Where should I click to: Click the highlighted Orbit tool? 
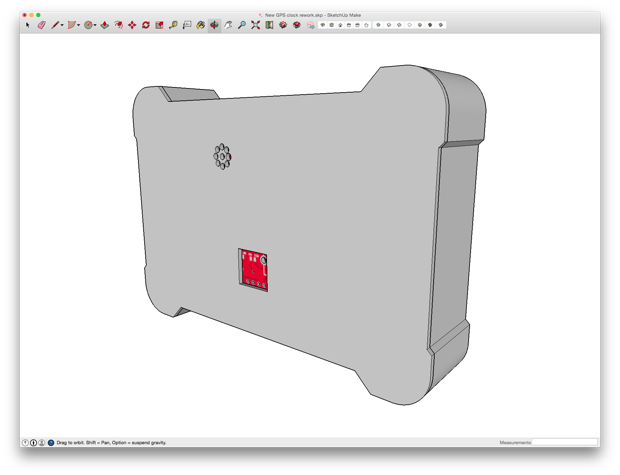click(214, 25)
